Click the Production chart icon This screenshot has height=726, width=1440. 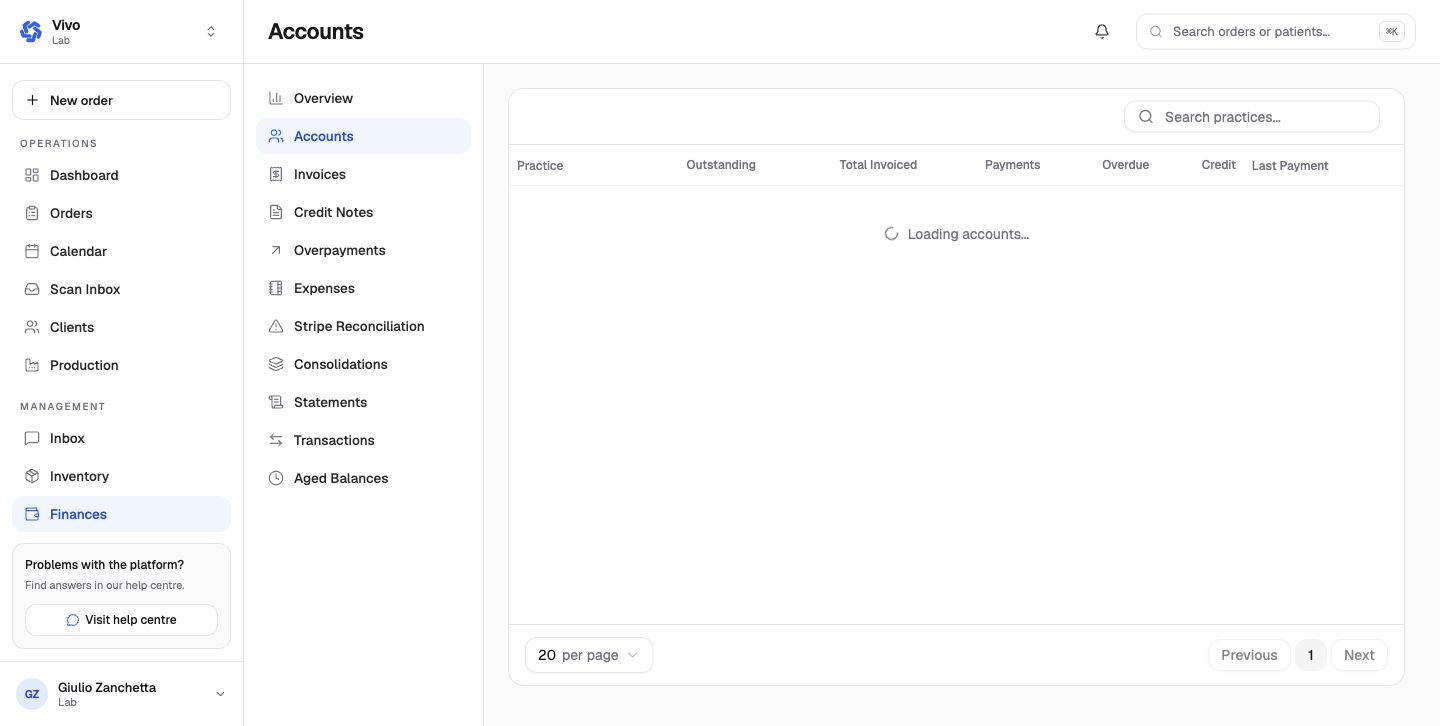pos(32,365)
